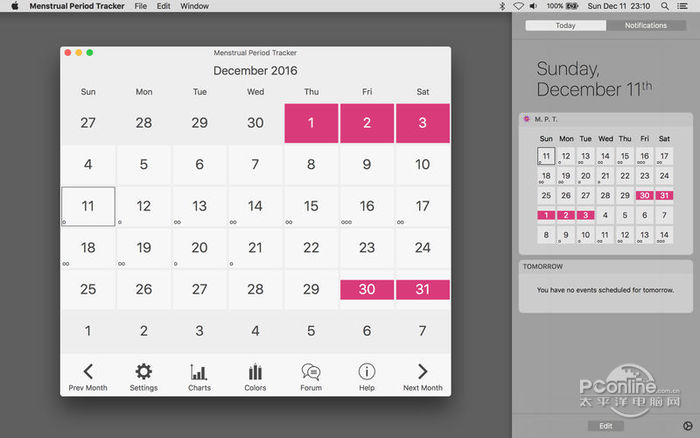Select December 14 in main calendar

click(x=255, y=206)
